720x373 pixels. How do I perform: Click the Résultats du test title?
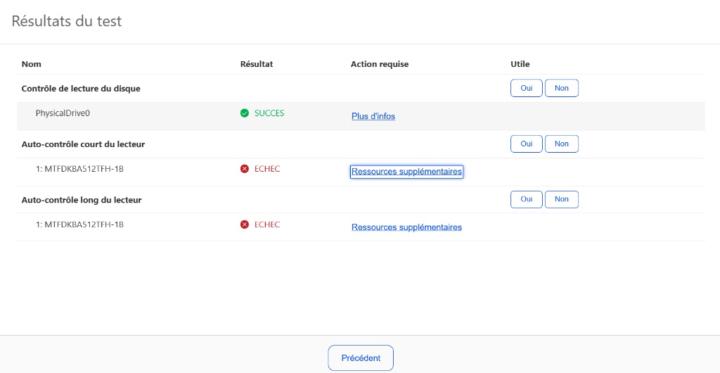(67, 21)
